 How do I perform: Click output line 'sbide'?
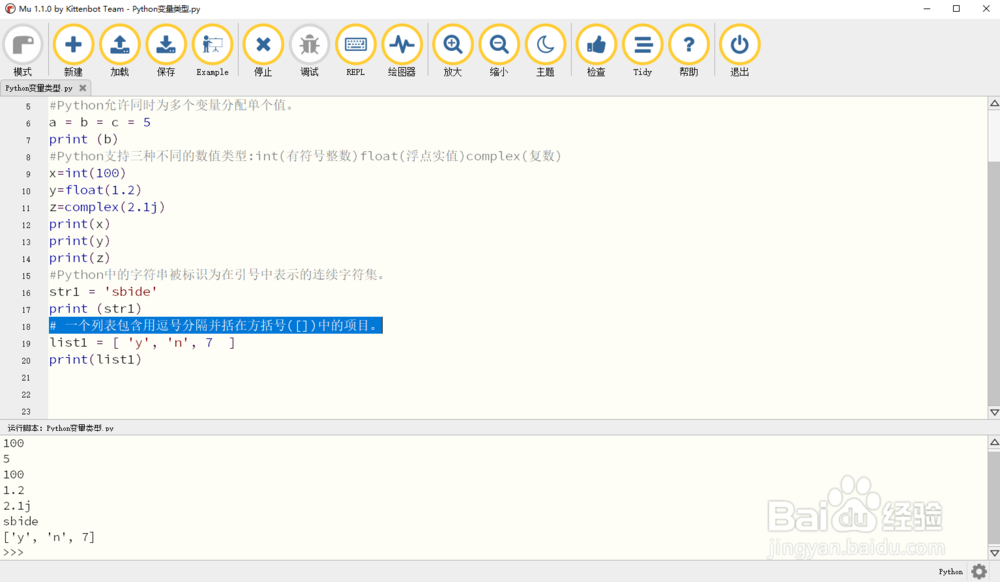point(20,521)
